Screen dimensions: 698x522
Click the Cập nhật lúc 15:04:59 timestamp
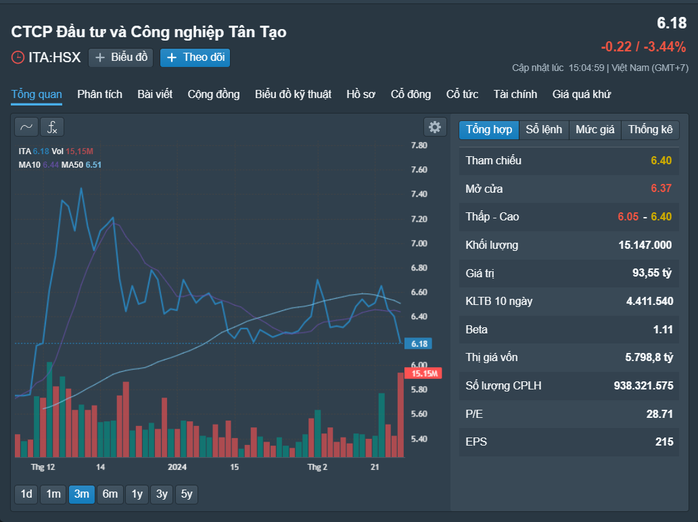(558, 68)
